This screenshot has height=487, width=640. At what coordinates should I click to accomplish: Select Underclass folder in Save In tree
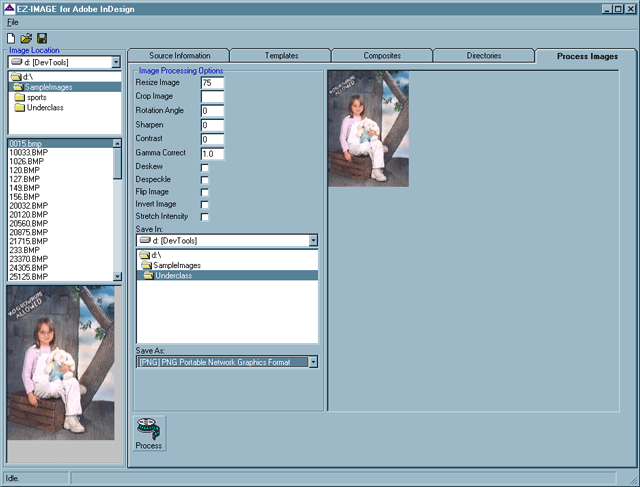[227, 276]
